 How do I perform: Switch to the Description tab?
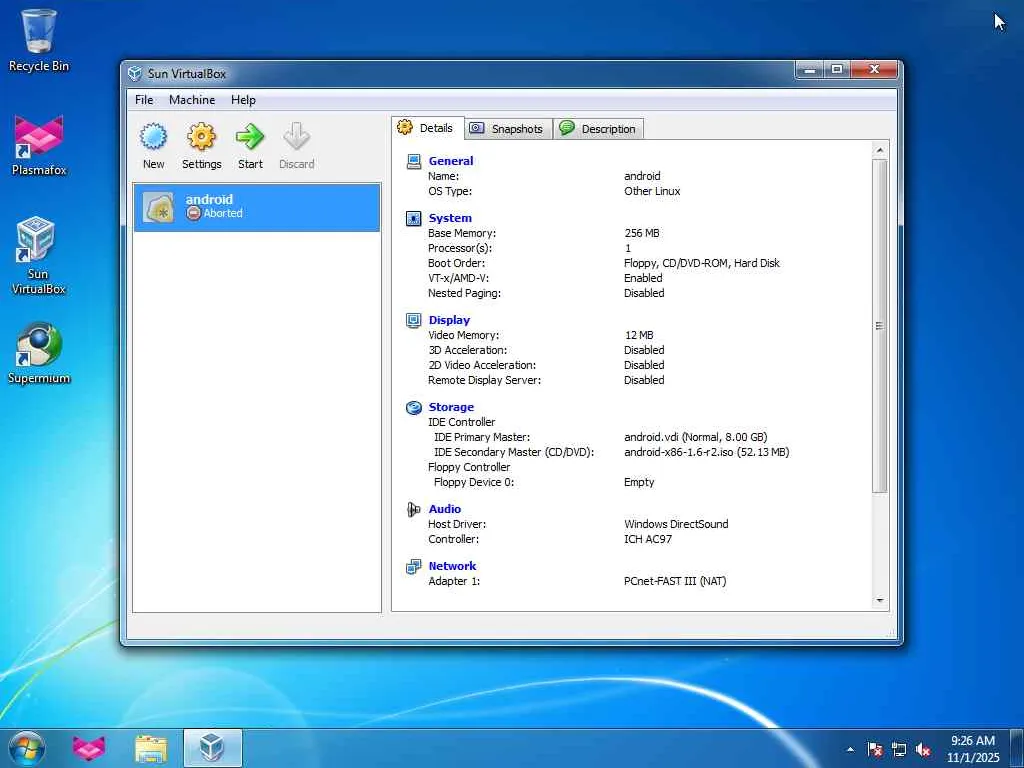[x=598, y=128]
